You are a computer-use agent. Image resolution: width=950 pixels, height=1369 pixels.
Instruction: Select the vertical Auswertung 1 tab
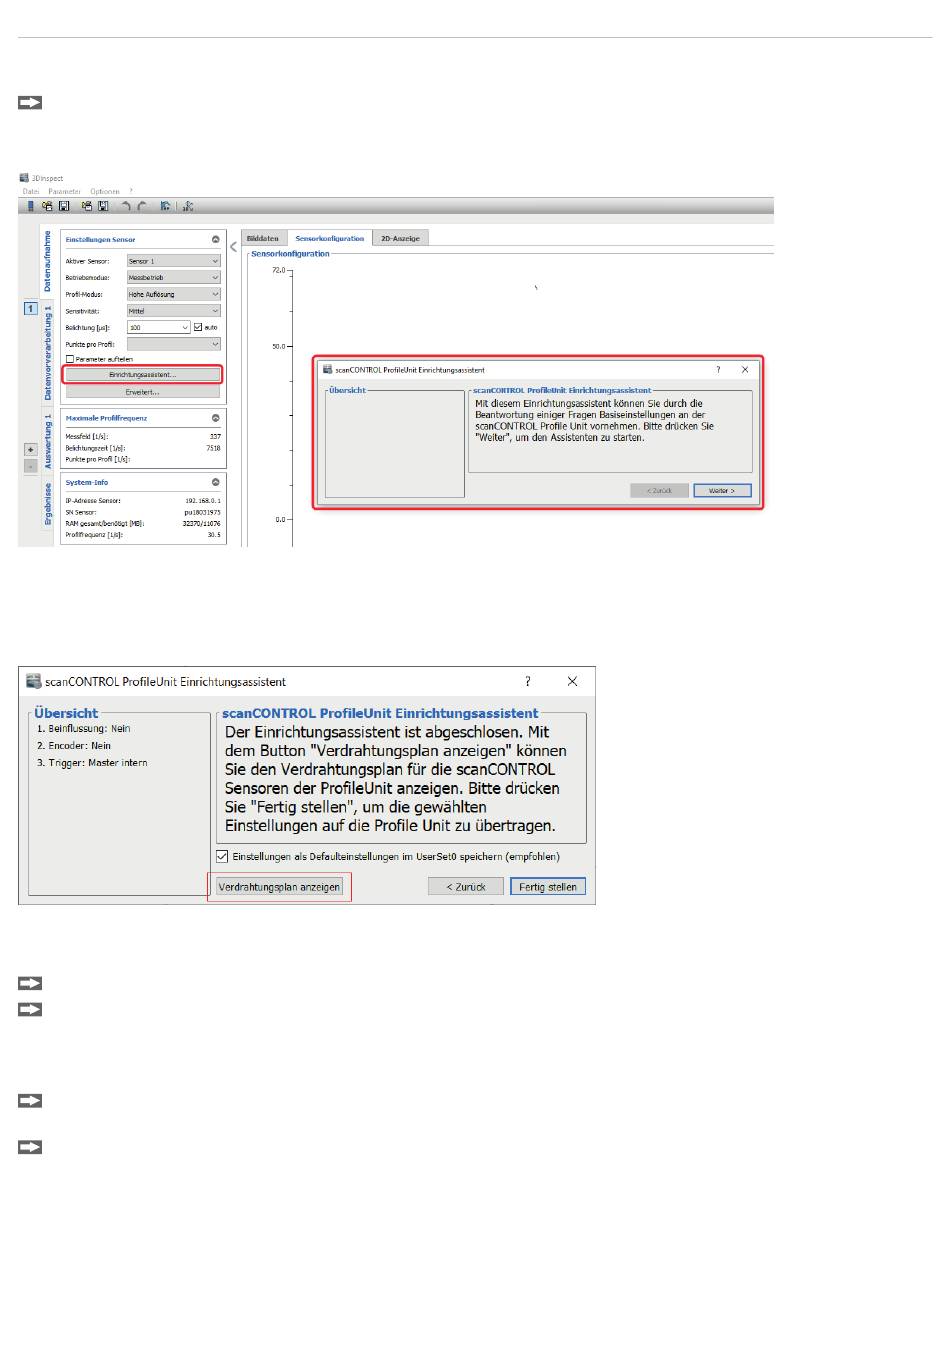point(47,442)
